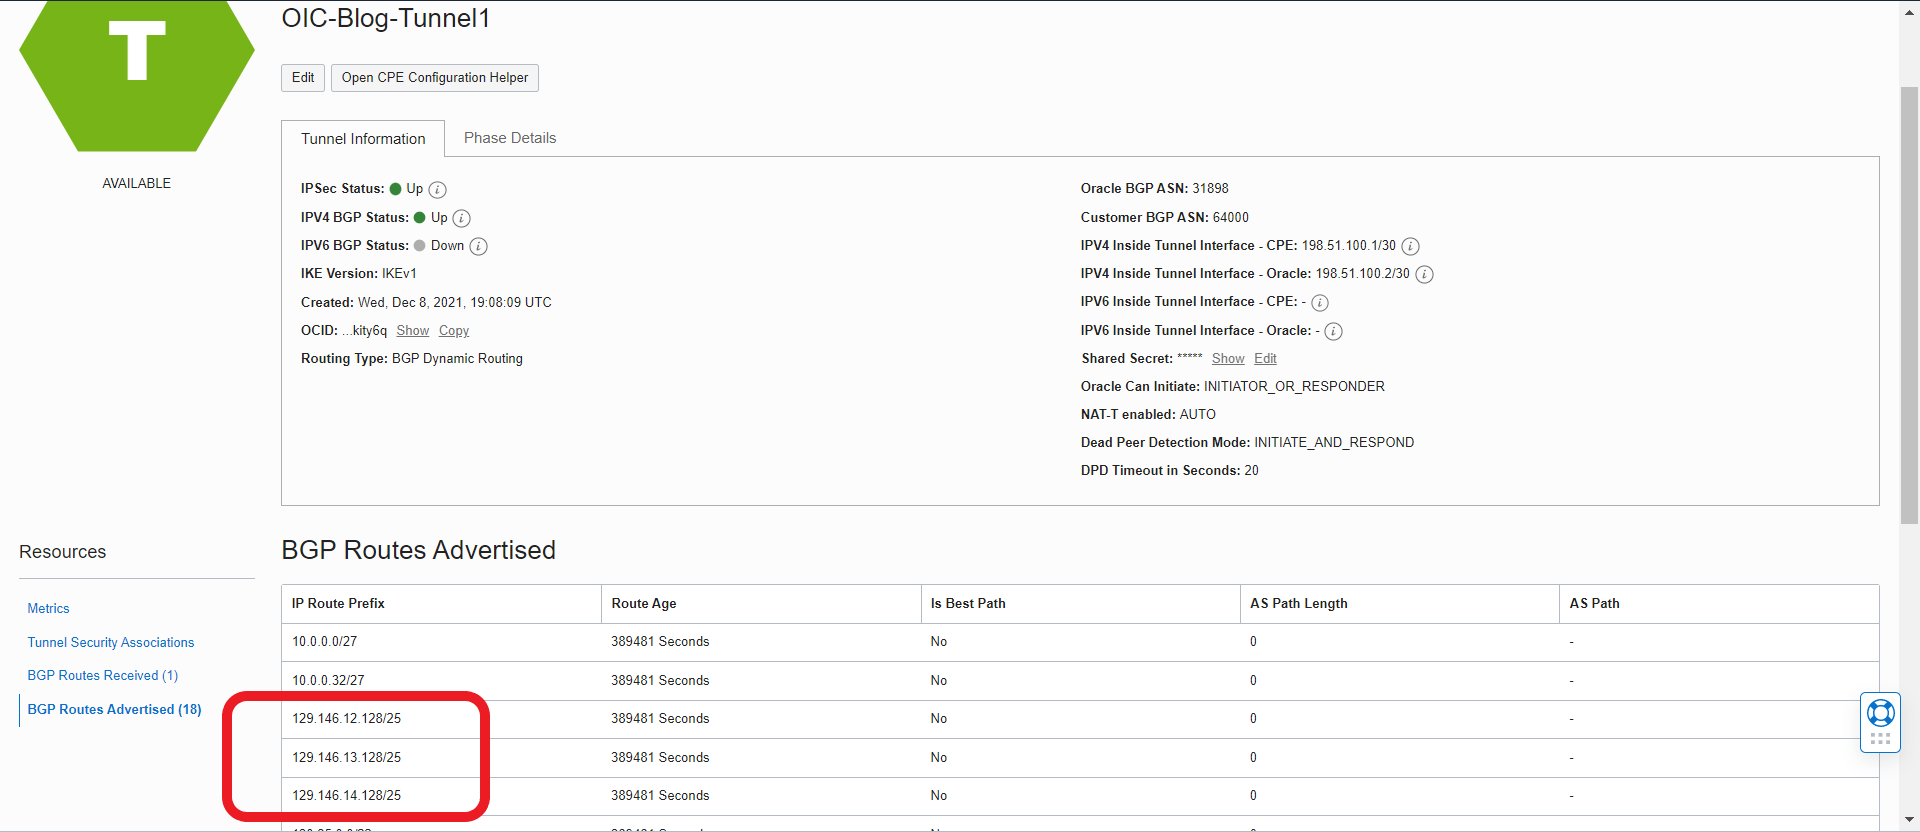View BGP Routes Received (1)

[103, 675]
